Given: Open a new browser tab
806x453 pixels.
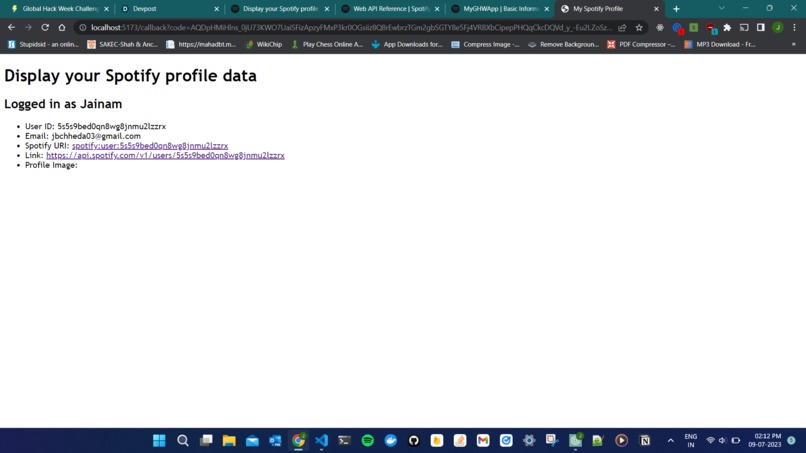Looking at the screenshot, I should 676,9.
